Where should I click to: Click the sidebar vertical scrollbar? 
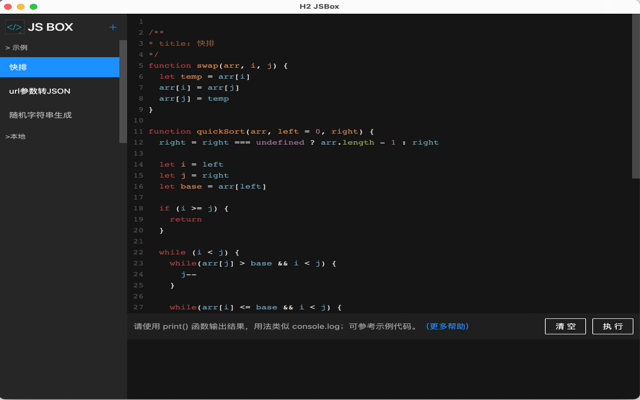[x=123, y=91]
